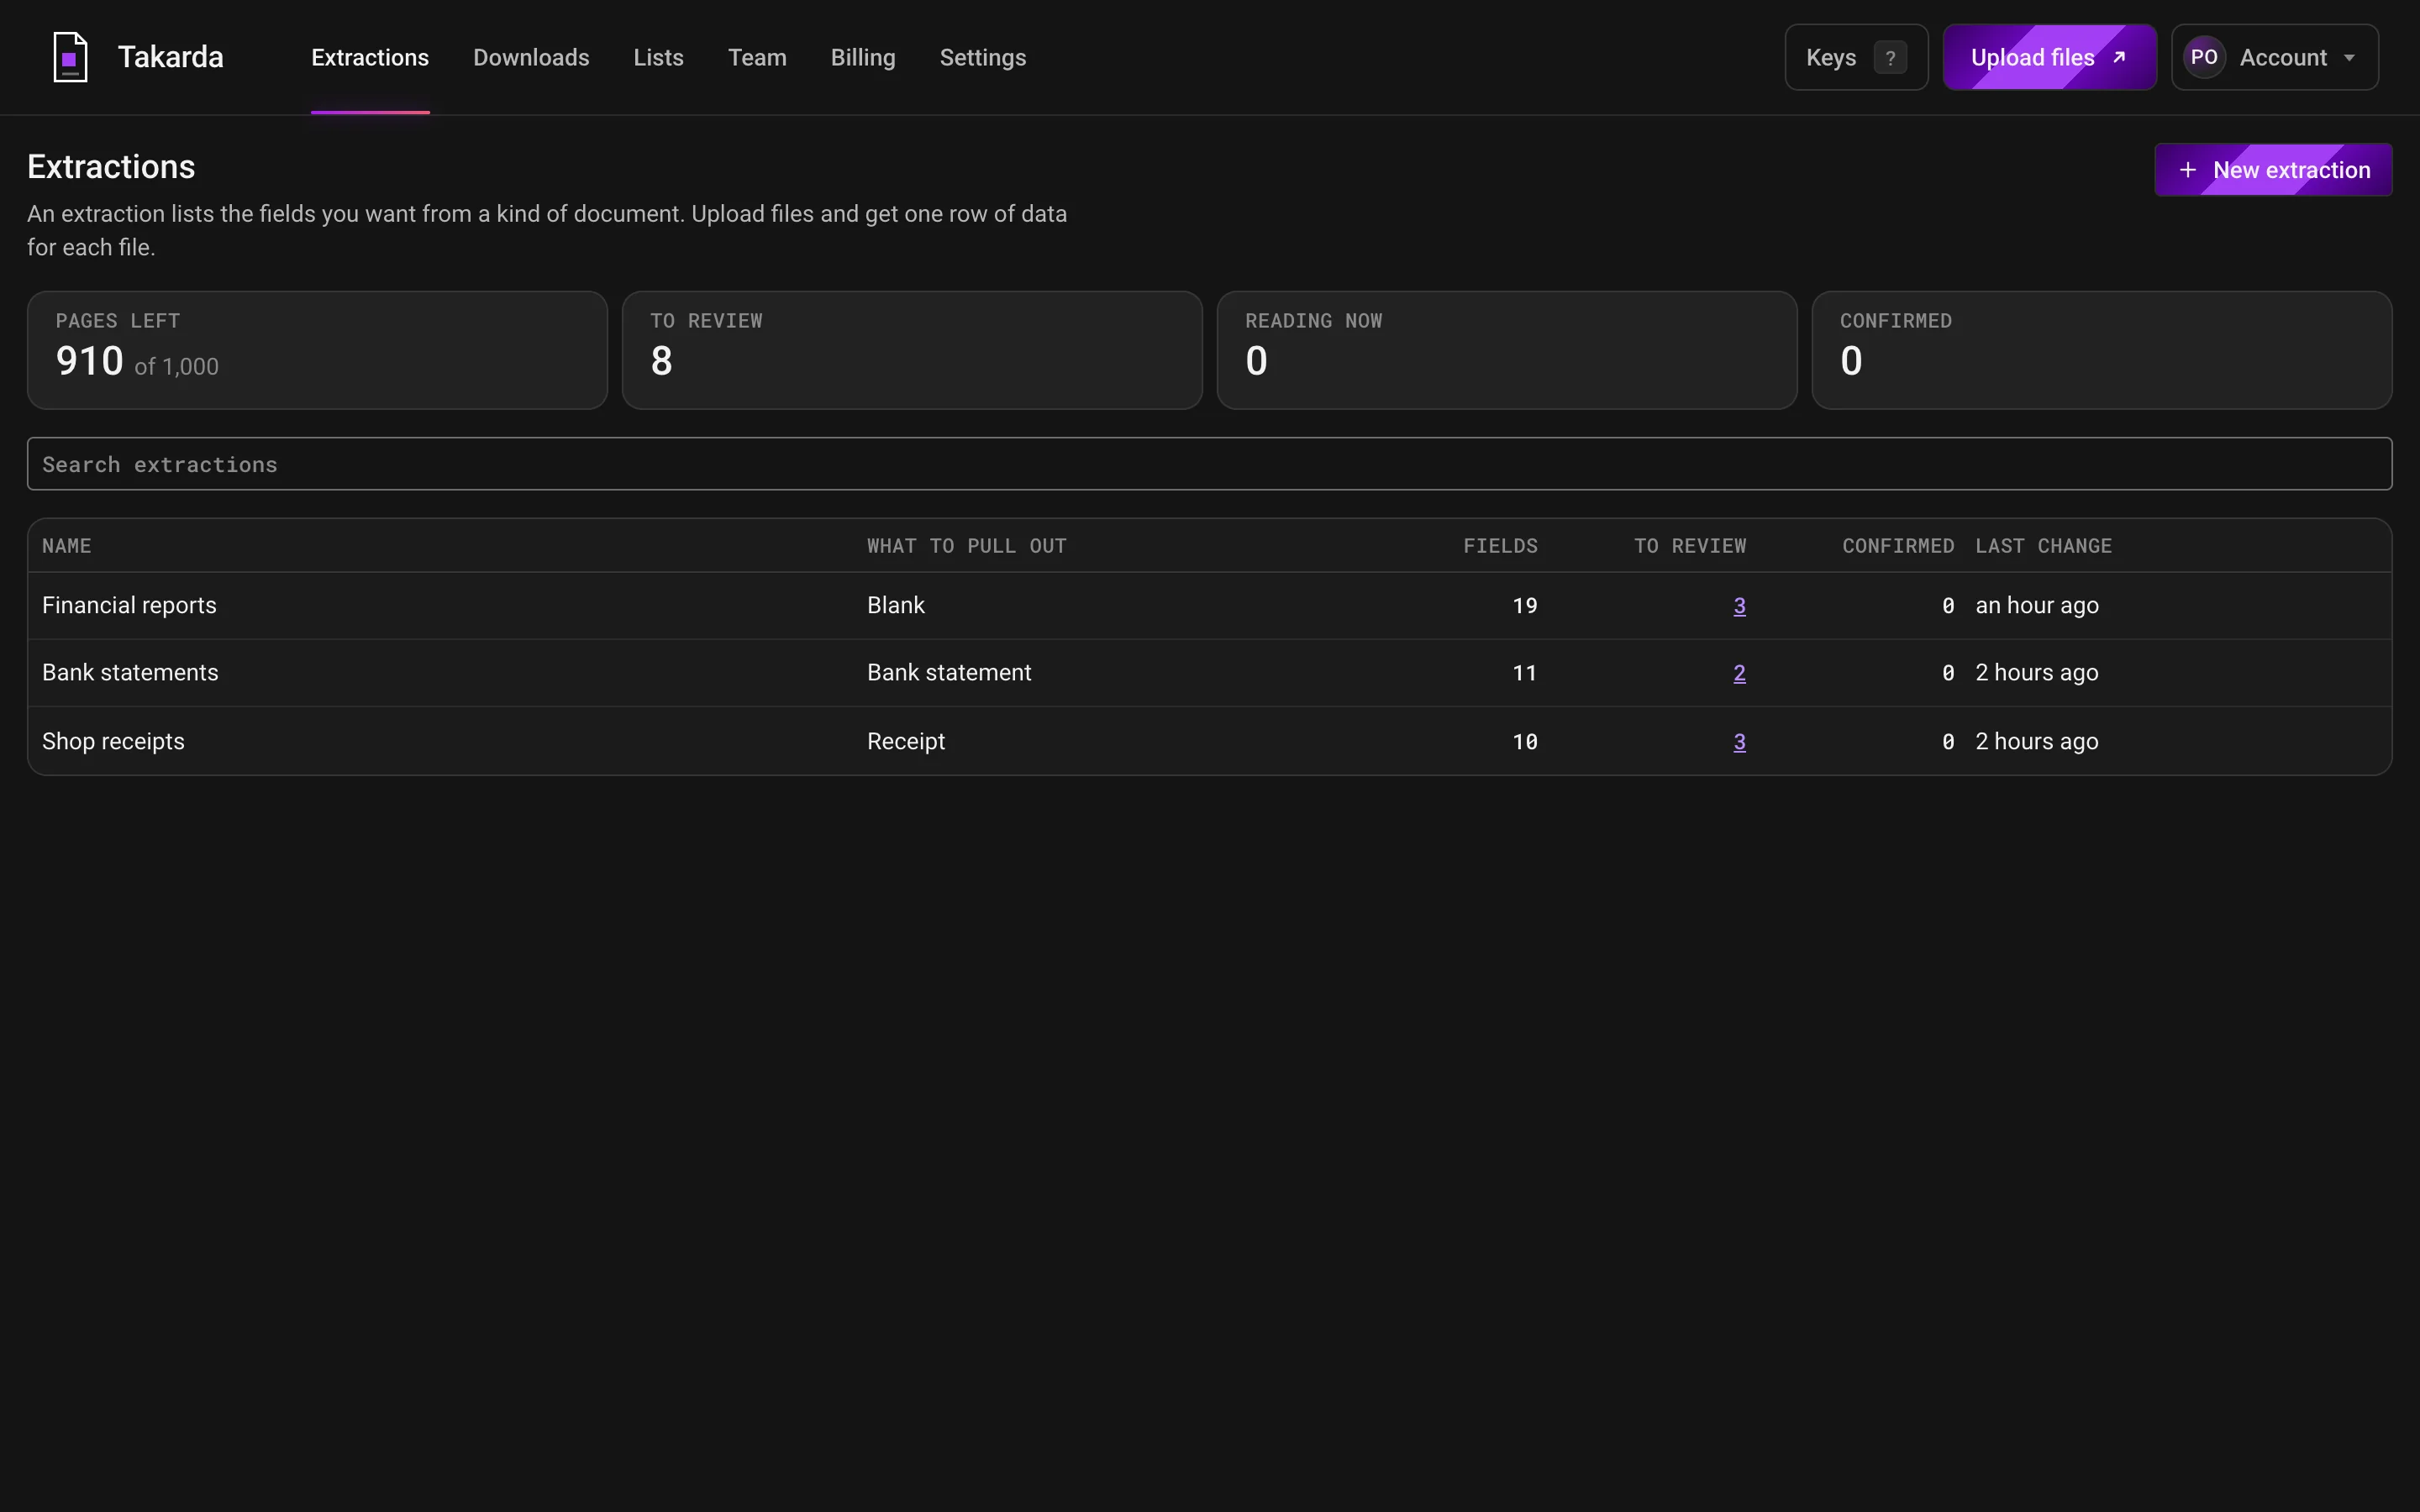Go to the Lists tab
This screenshot has height=1512, width=2420.
pos(658,58)
